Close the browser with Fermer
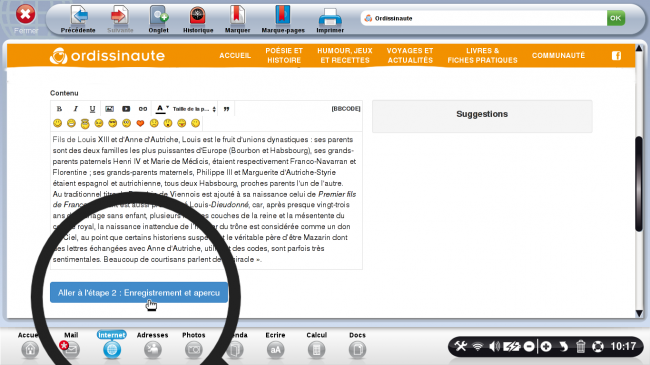 click(26, 19)
